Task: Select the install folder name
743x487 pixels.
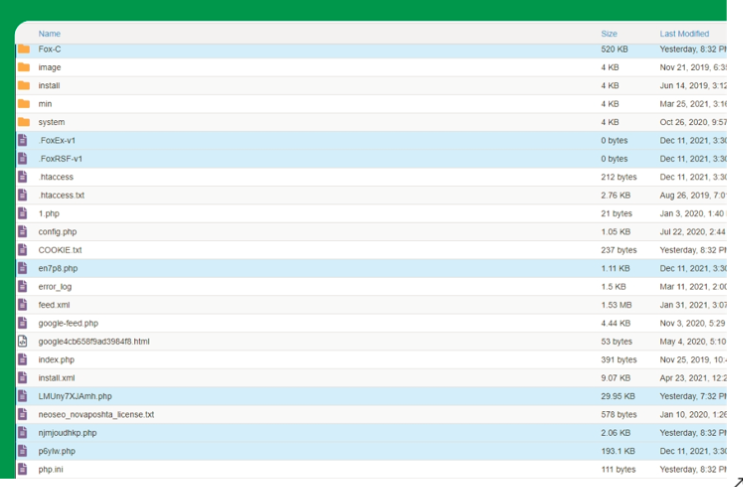Action: pyautogui.click(x=49, y=85)
